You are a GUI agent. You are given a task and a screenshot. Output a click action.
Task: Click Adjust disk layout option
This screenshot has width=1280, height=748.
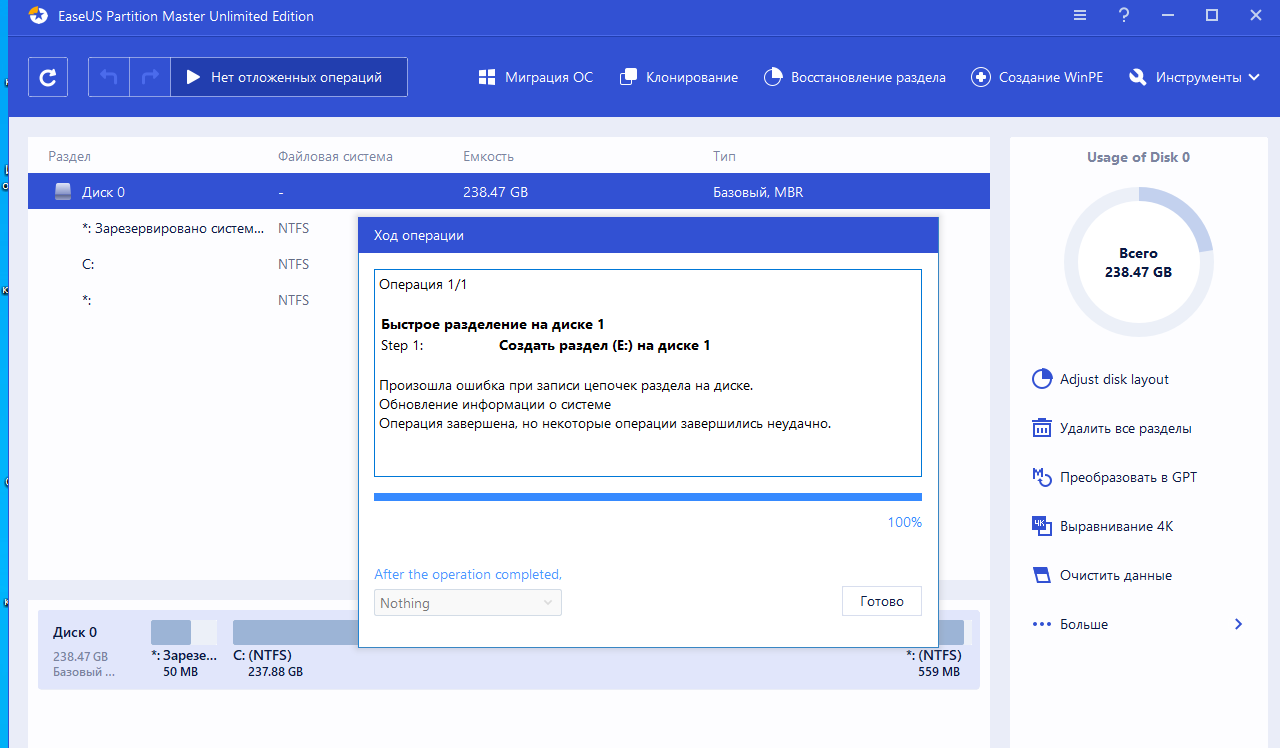[x=1100, y=379]
